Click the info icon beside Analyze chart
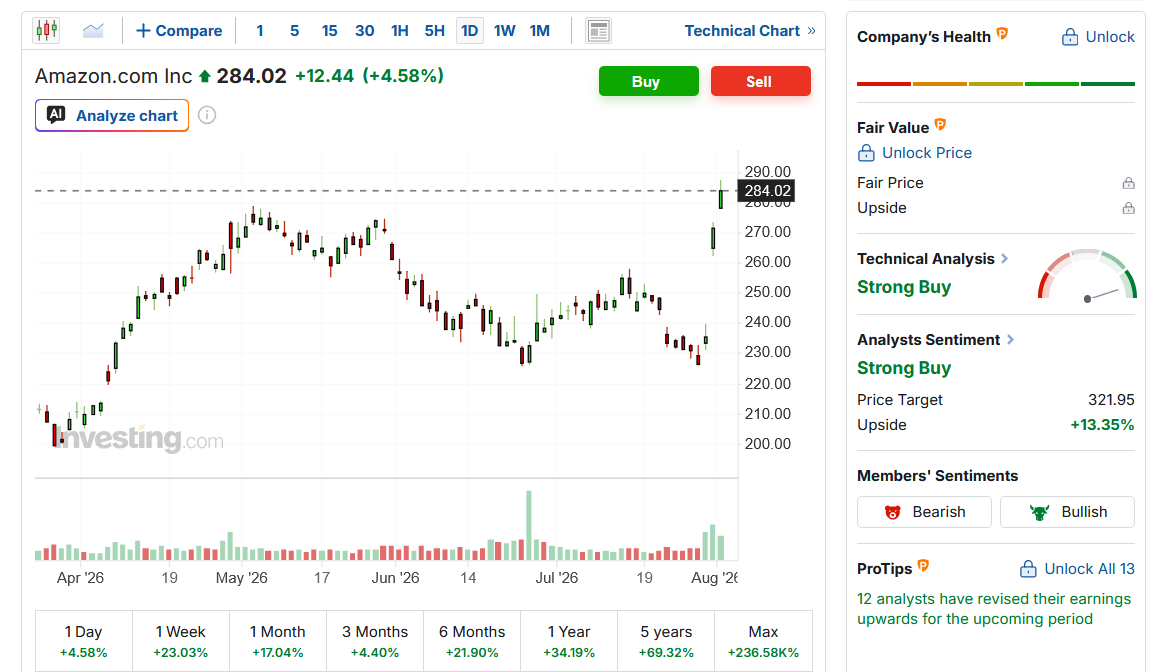This screenshot has height=672, width=1176. tap(207, 116)
